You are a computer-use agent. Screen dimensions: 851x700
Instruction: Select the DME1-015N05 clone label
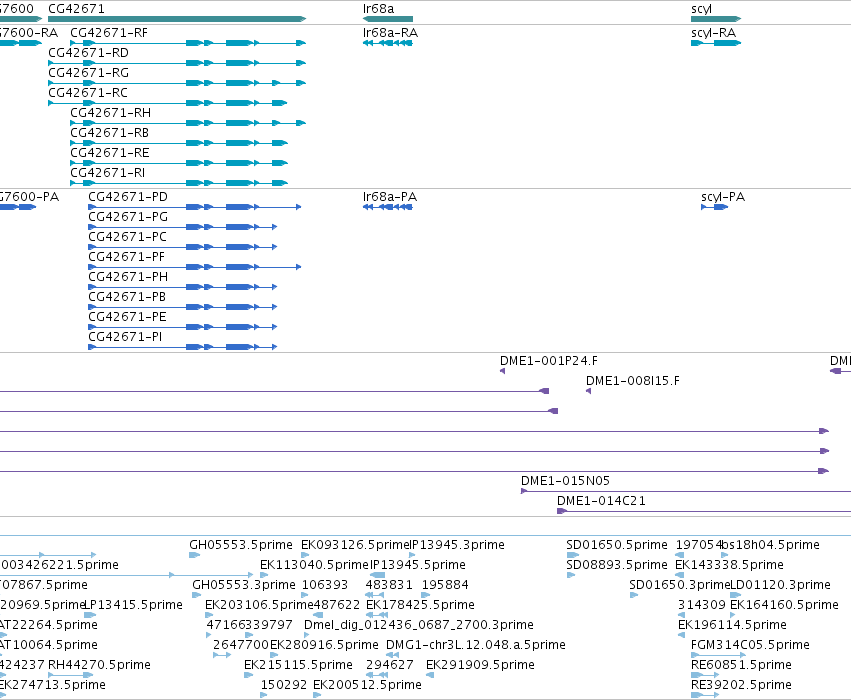565,481
